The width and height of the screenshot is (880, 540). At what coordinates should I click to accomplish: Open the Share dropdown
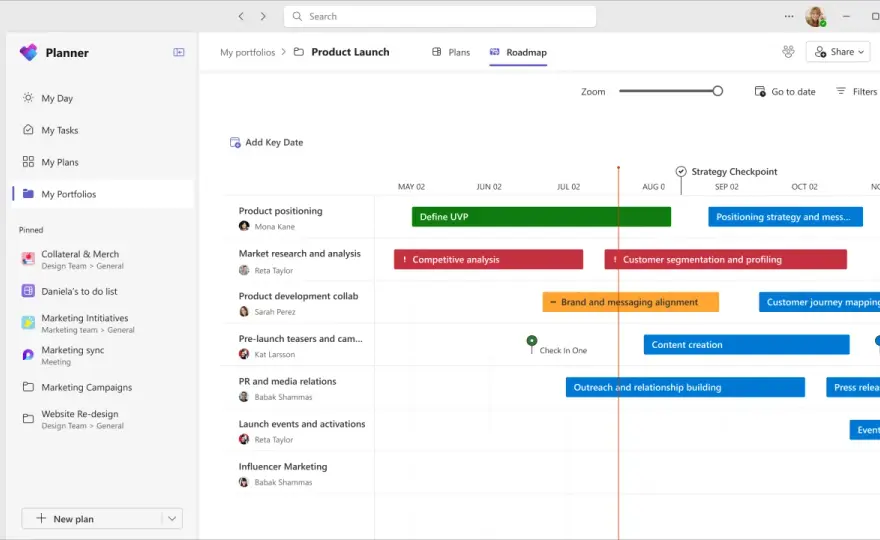click(x=838, y=52)
